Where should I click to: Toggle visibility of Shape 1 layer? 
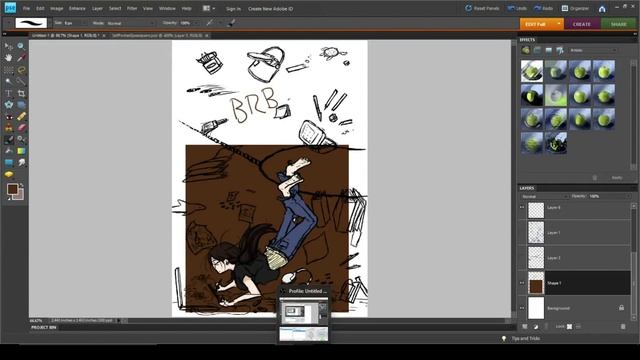[522, 283]
